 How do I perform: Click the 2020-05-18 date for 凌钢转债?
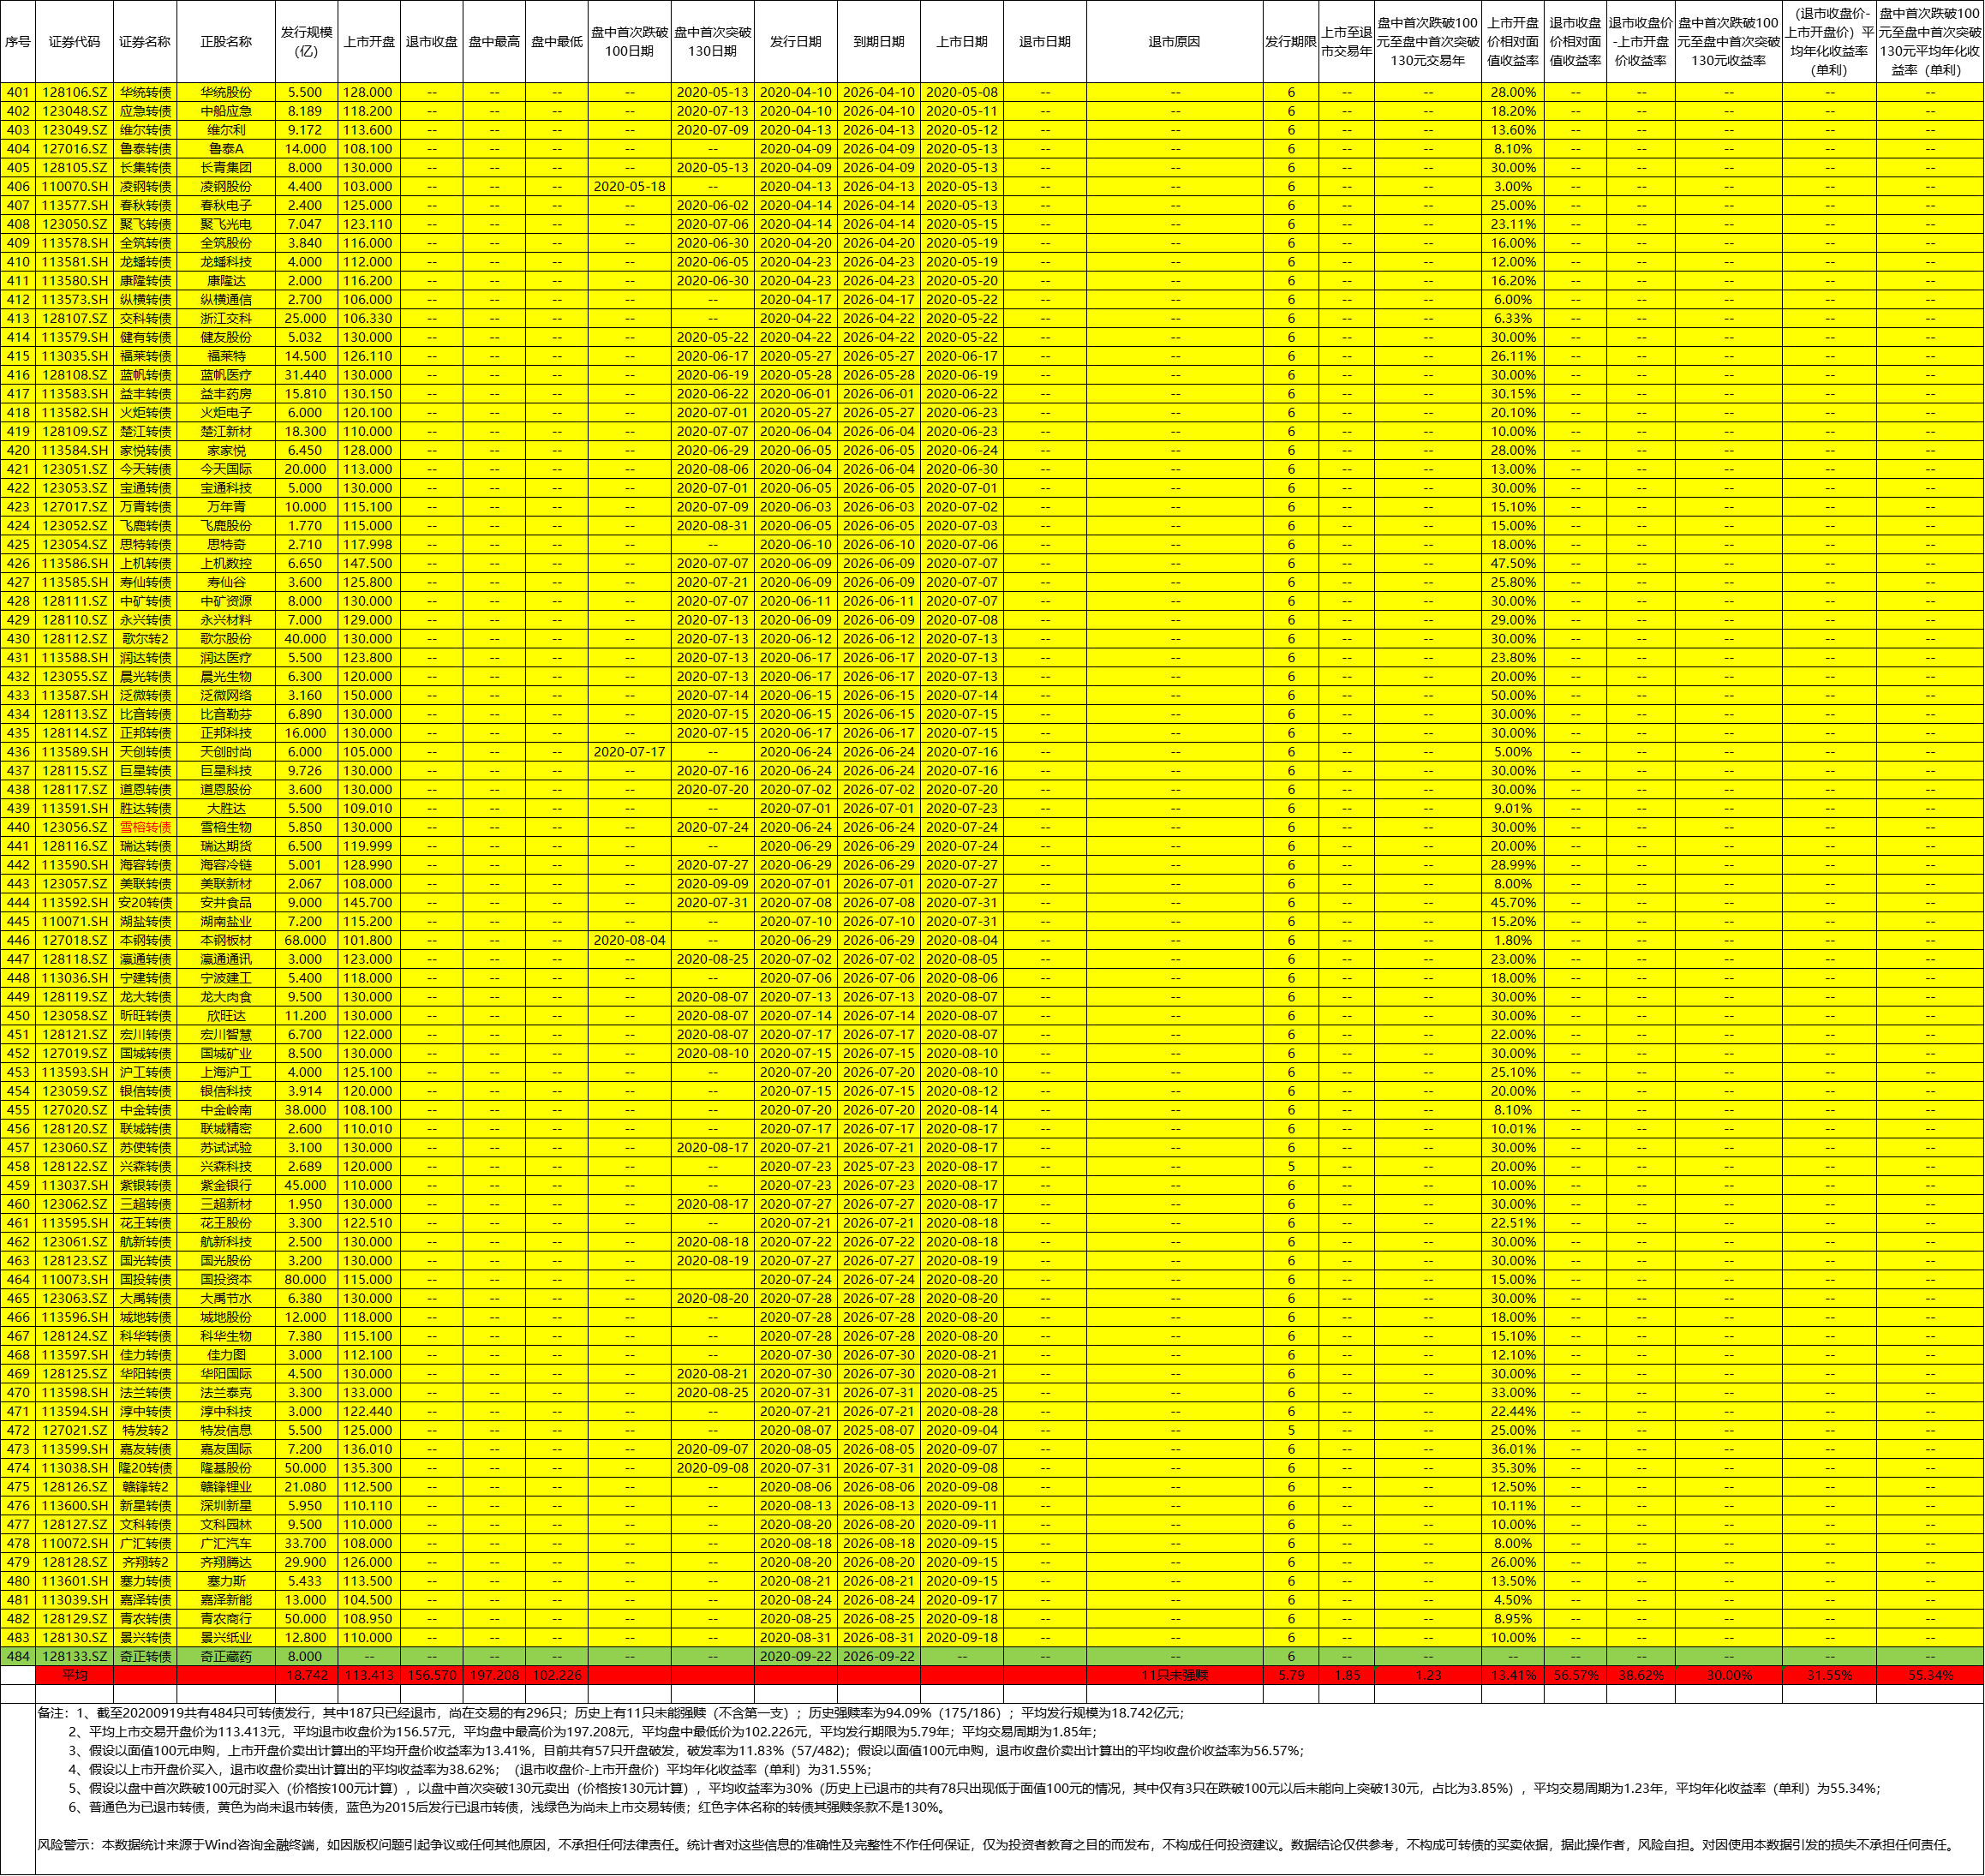pyautogui.click(x=629, y=186)
